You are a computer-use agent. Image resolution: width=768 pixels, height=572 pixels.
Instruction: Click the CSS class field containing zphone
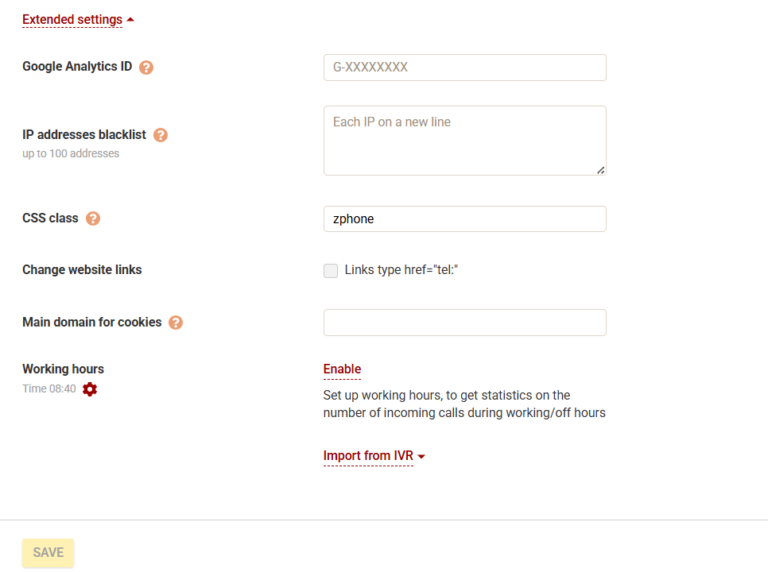(x=465, y=219)
